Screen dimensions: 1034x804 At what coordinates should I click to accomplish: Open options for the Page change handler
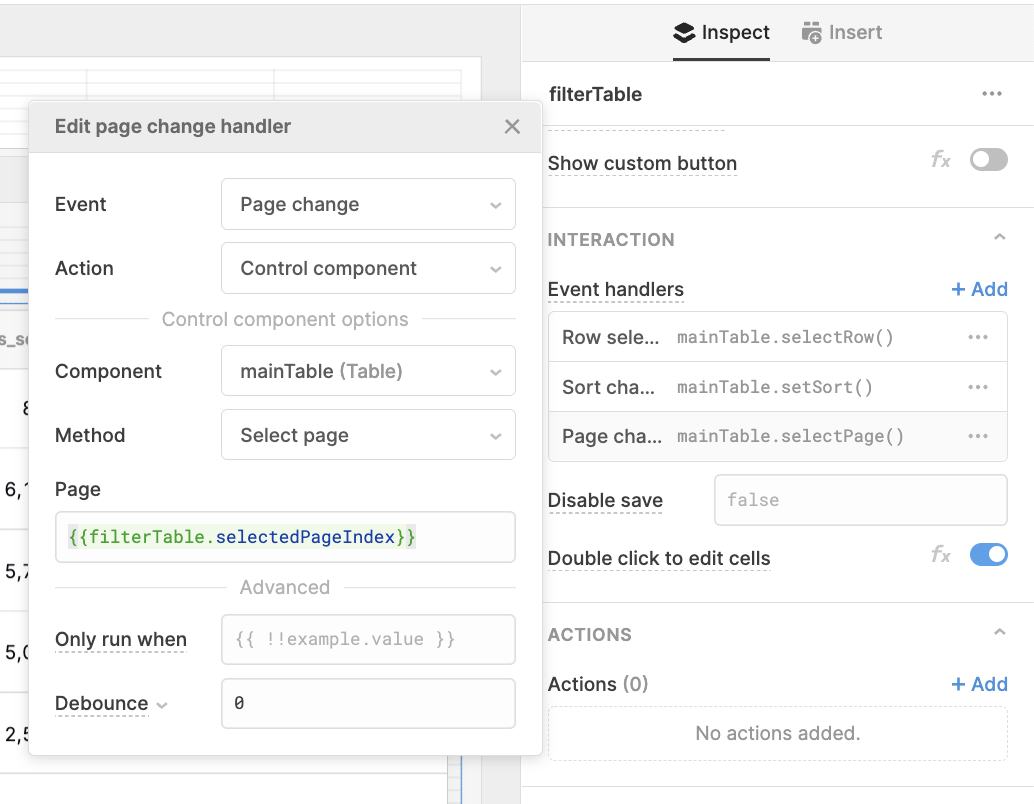pyautogui.click(x=977, y=437)
